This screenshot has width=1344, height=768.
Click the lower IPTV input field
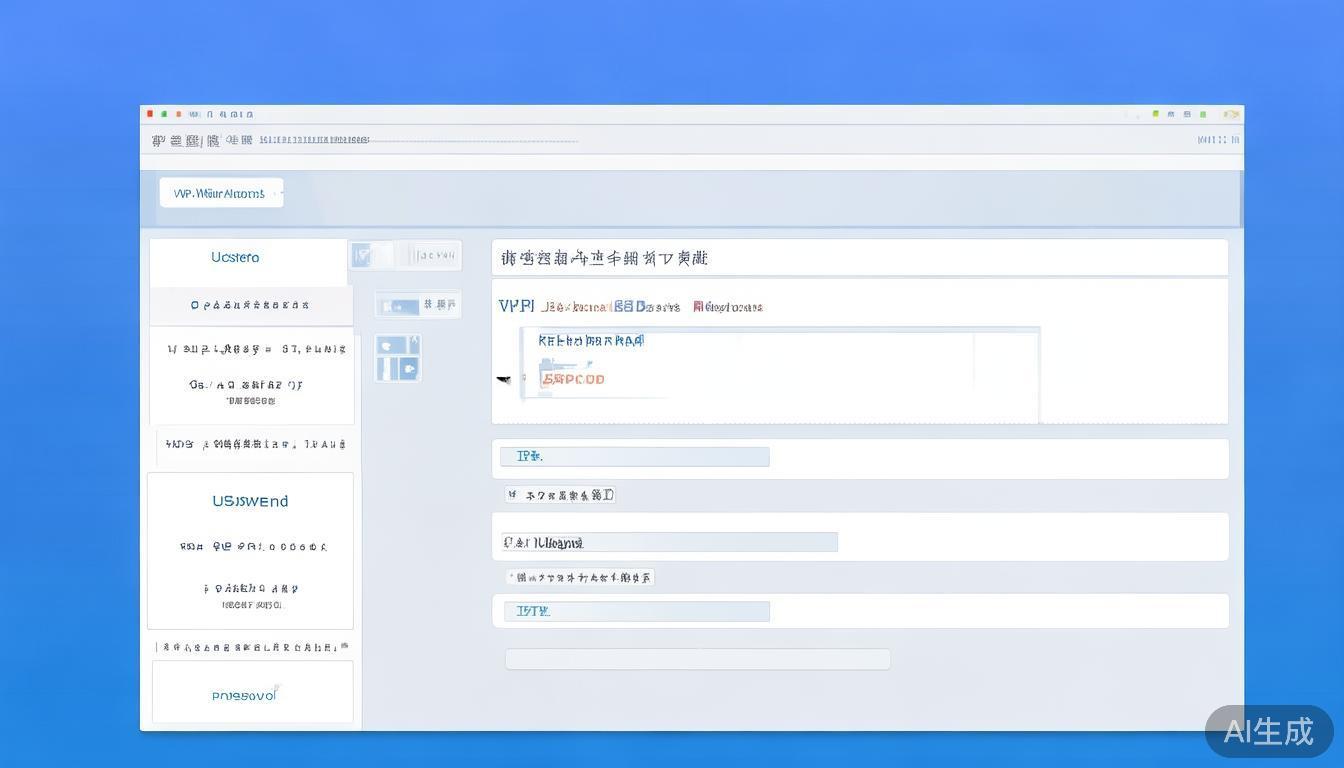pyautogui.click(x=636, y=611)
